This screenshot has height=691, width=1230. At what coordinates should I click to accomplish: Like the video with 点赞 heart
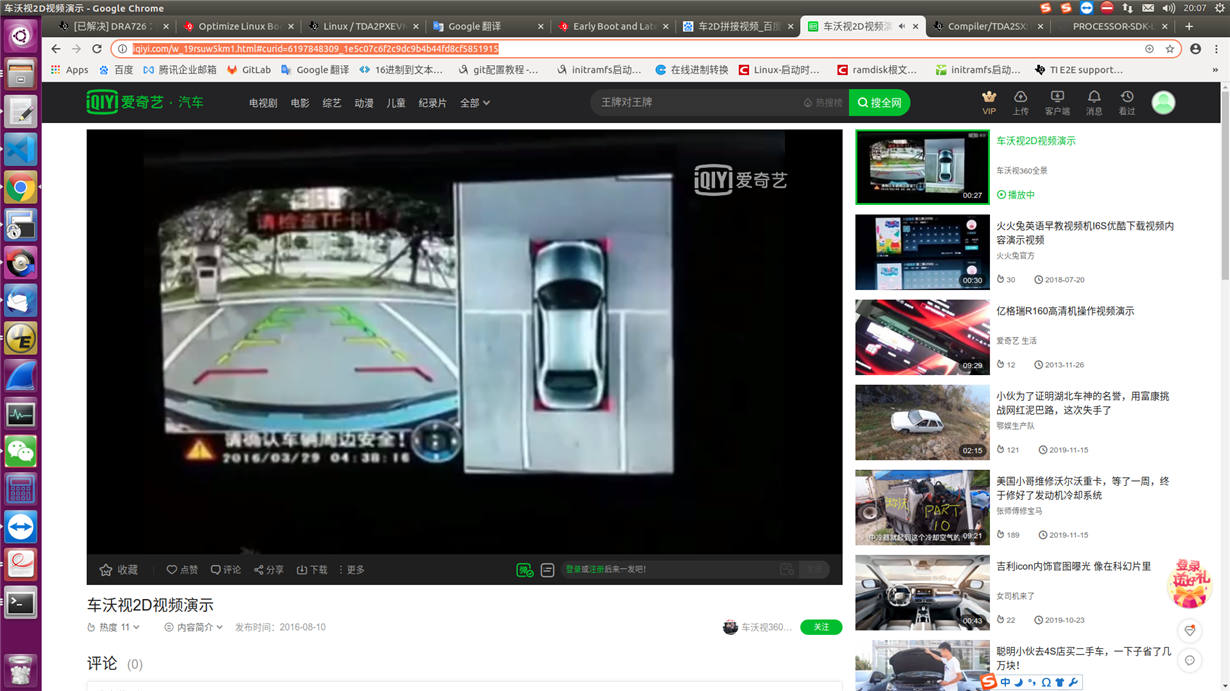[182, 570]
